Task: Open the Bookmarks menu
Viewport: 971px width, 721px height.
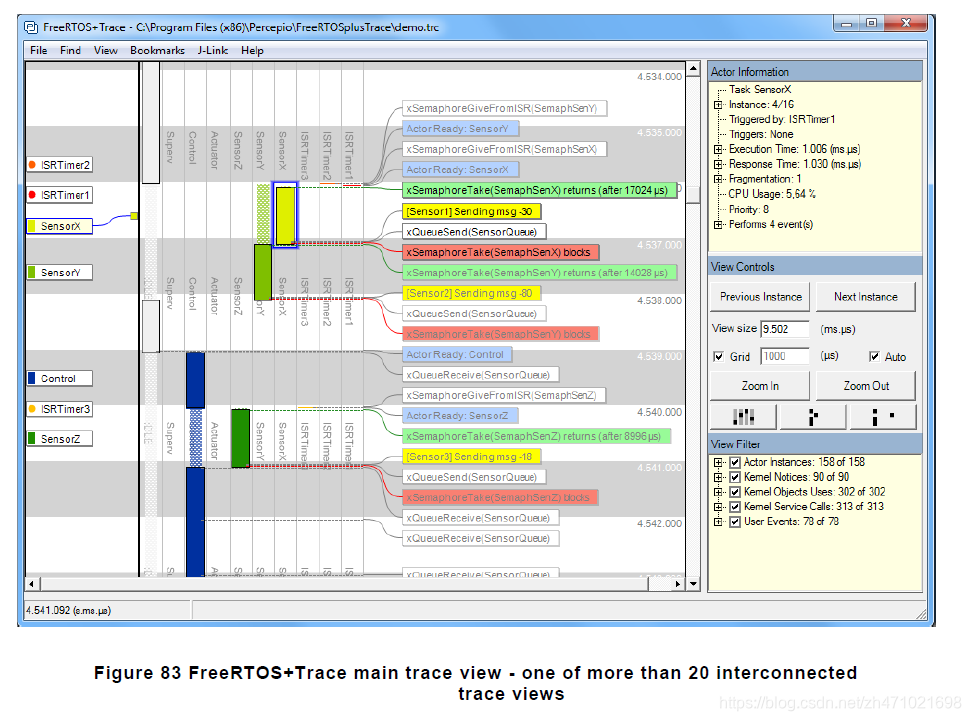Action: 157,50
